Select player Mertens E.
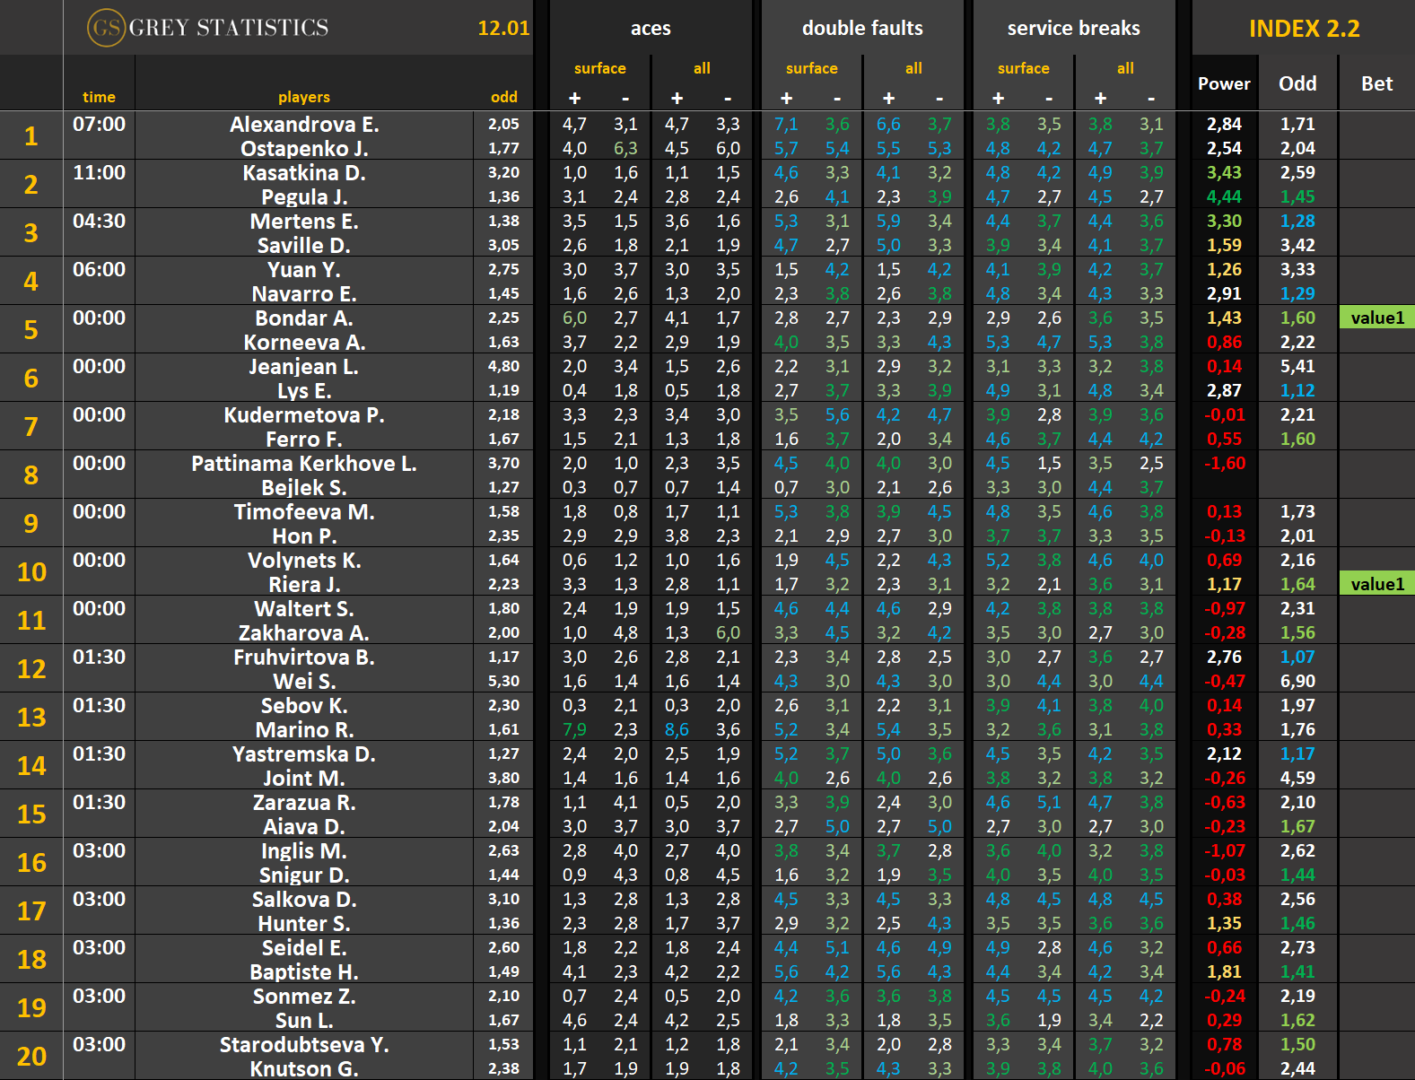 [304, 221]
